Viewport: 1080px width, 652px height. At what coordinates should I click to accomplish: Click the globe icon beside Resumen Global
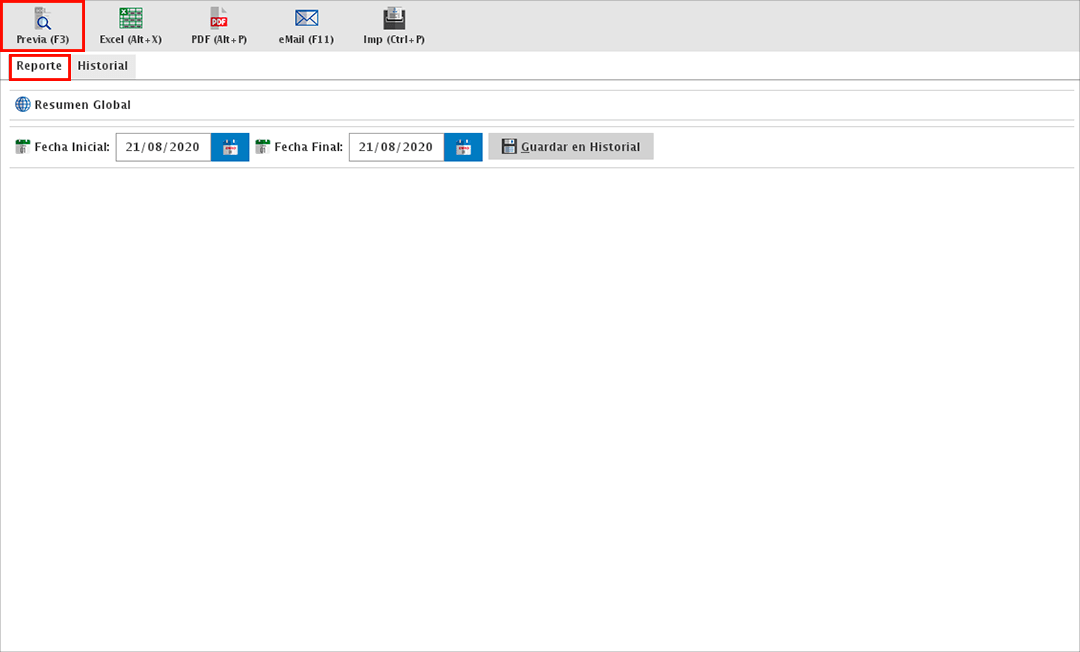coord(23,105)
